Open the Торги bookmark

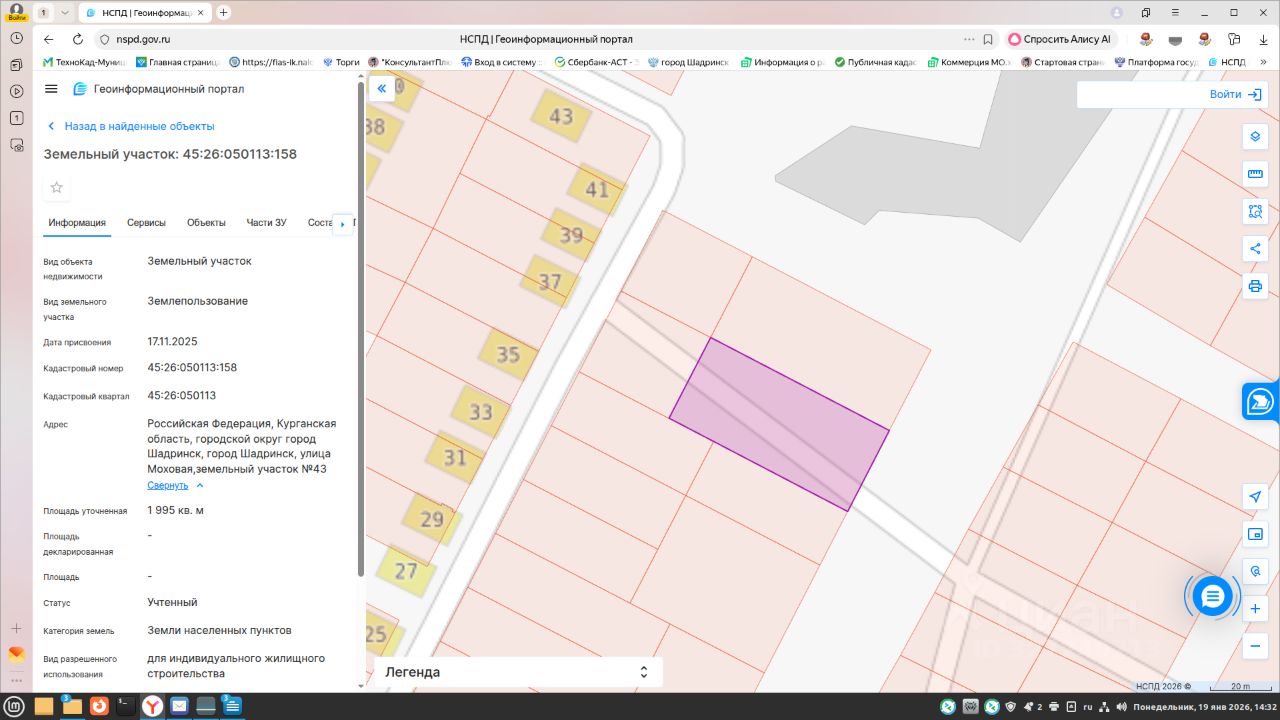click(340, 62)
